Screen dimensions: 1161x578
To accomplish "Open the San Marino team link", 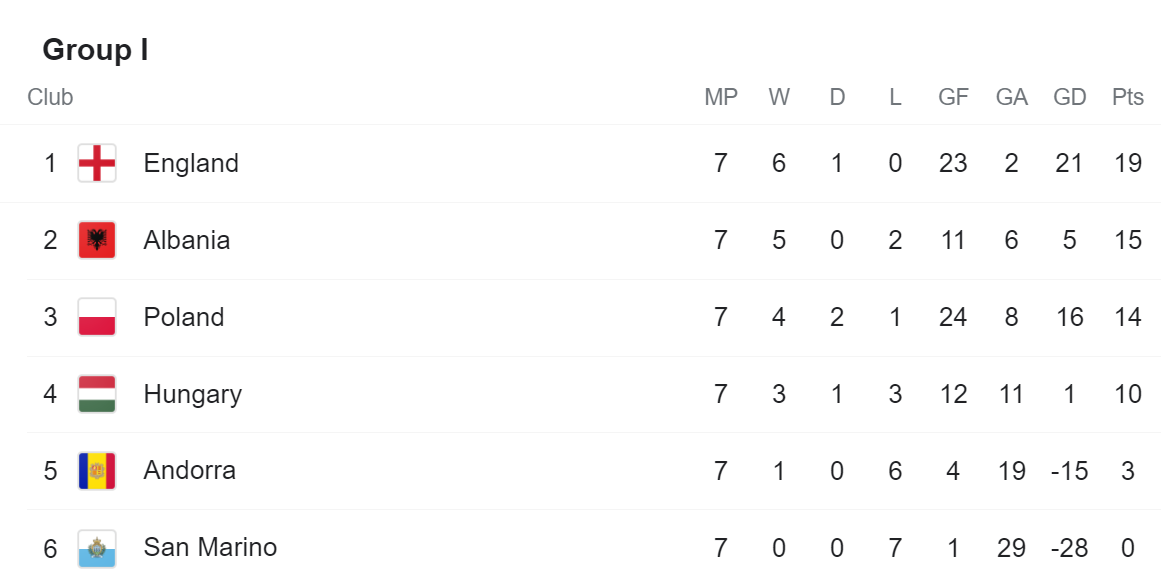I will pos(210,548).
